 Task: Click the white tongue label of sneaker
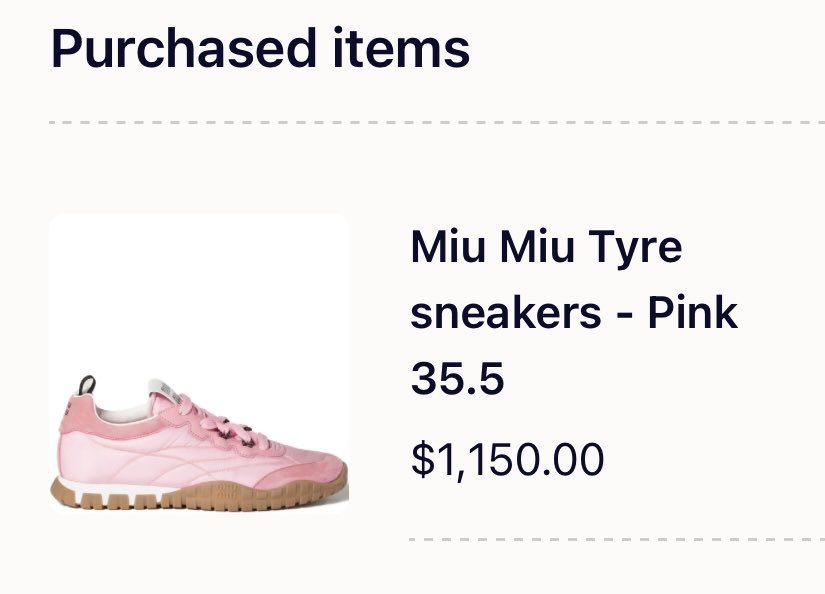[166, 390]
